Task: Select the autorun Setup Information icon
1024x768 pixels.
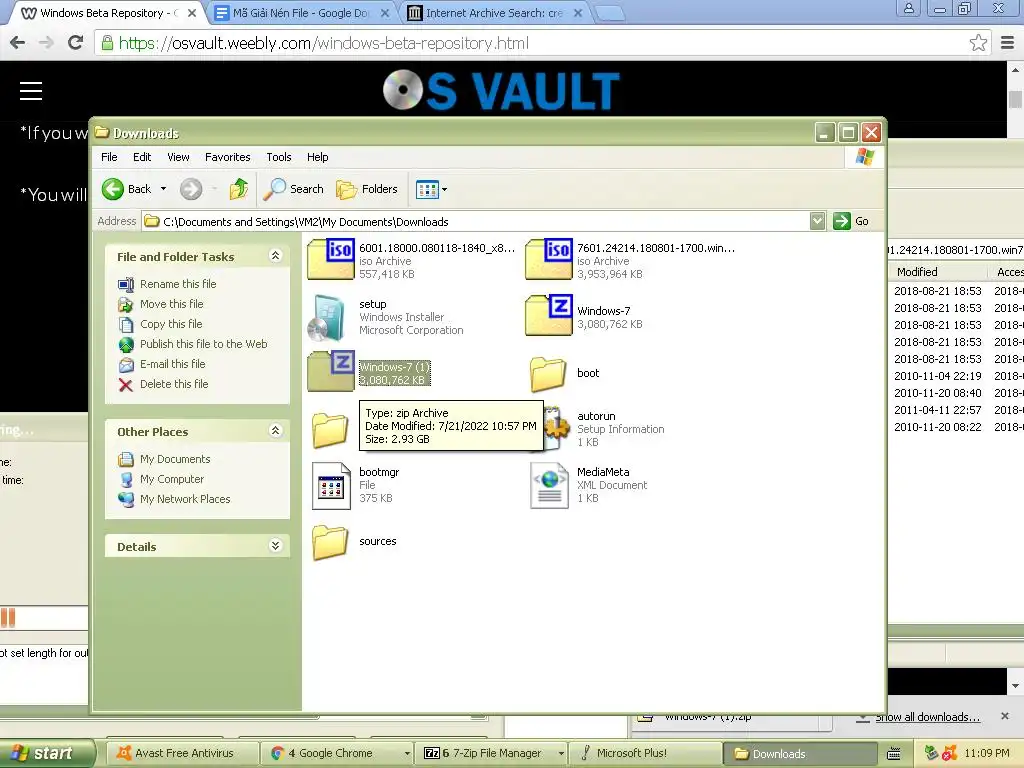Action: [556, 428]
